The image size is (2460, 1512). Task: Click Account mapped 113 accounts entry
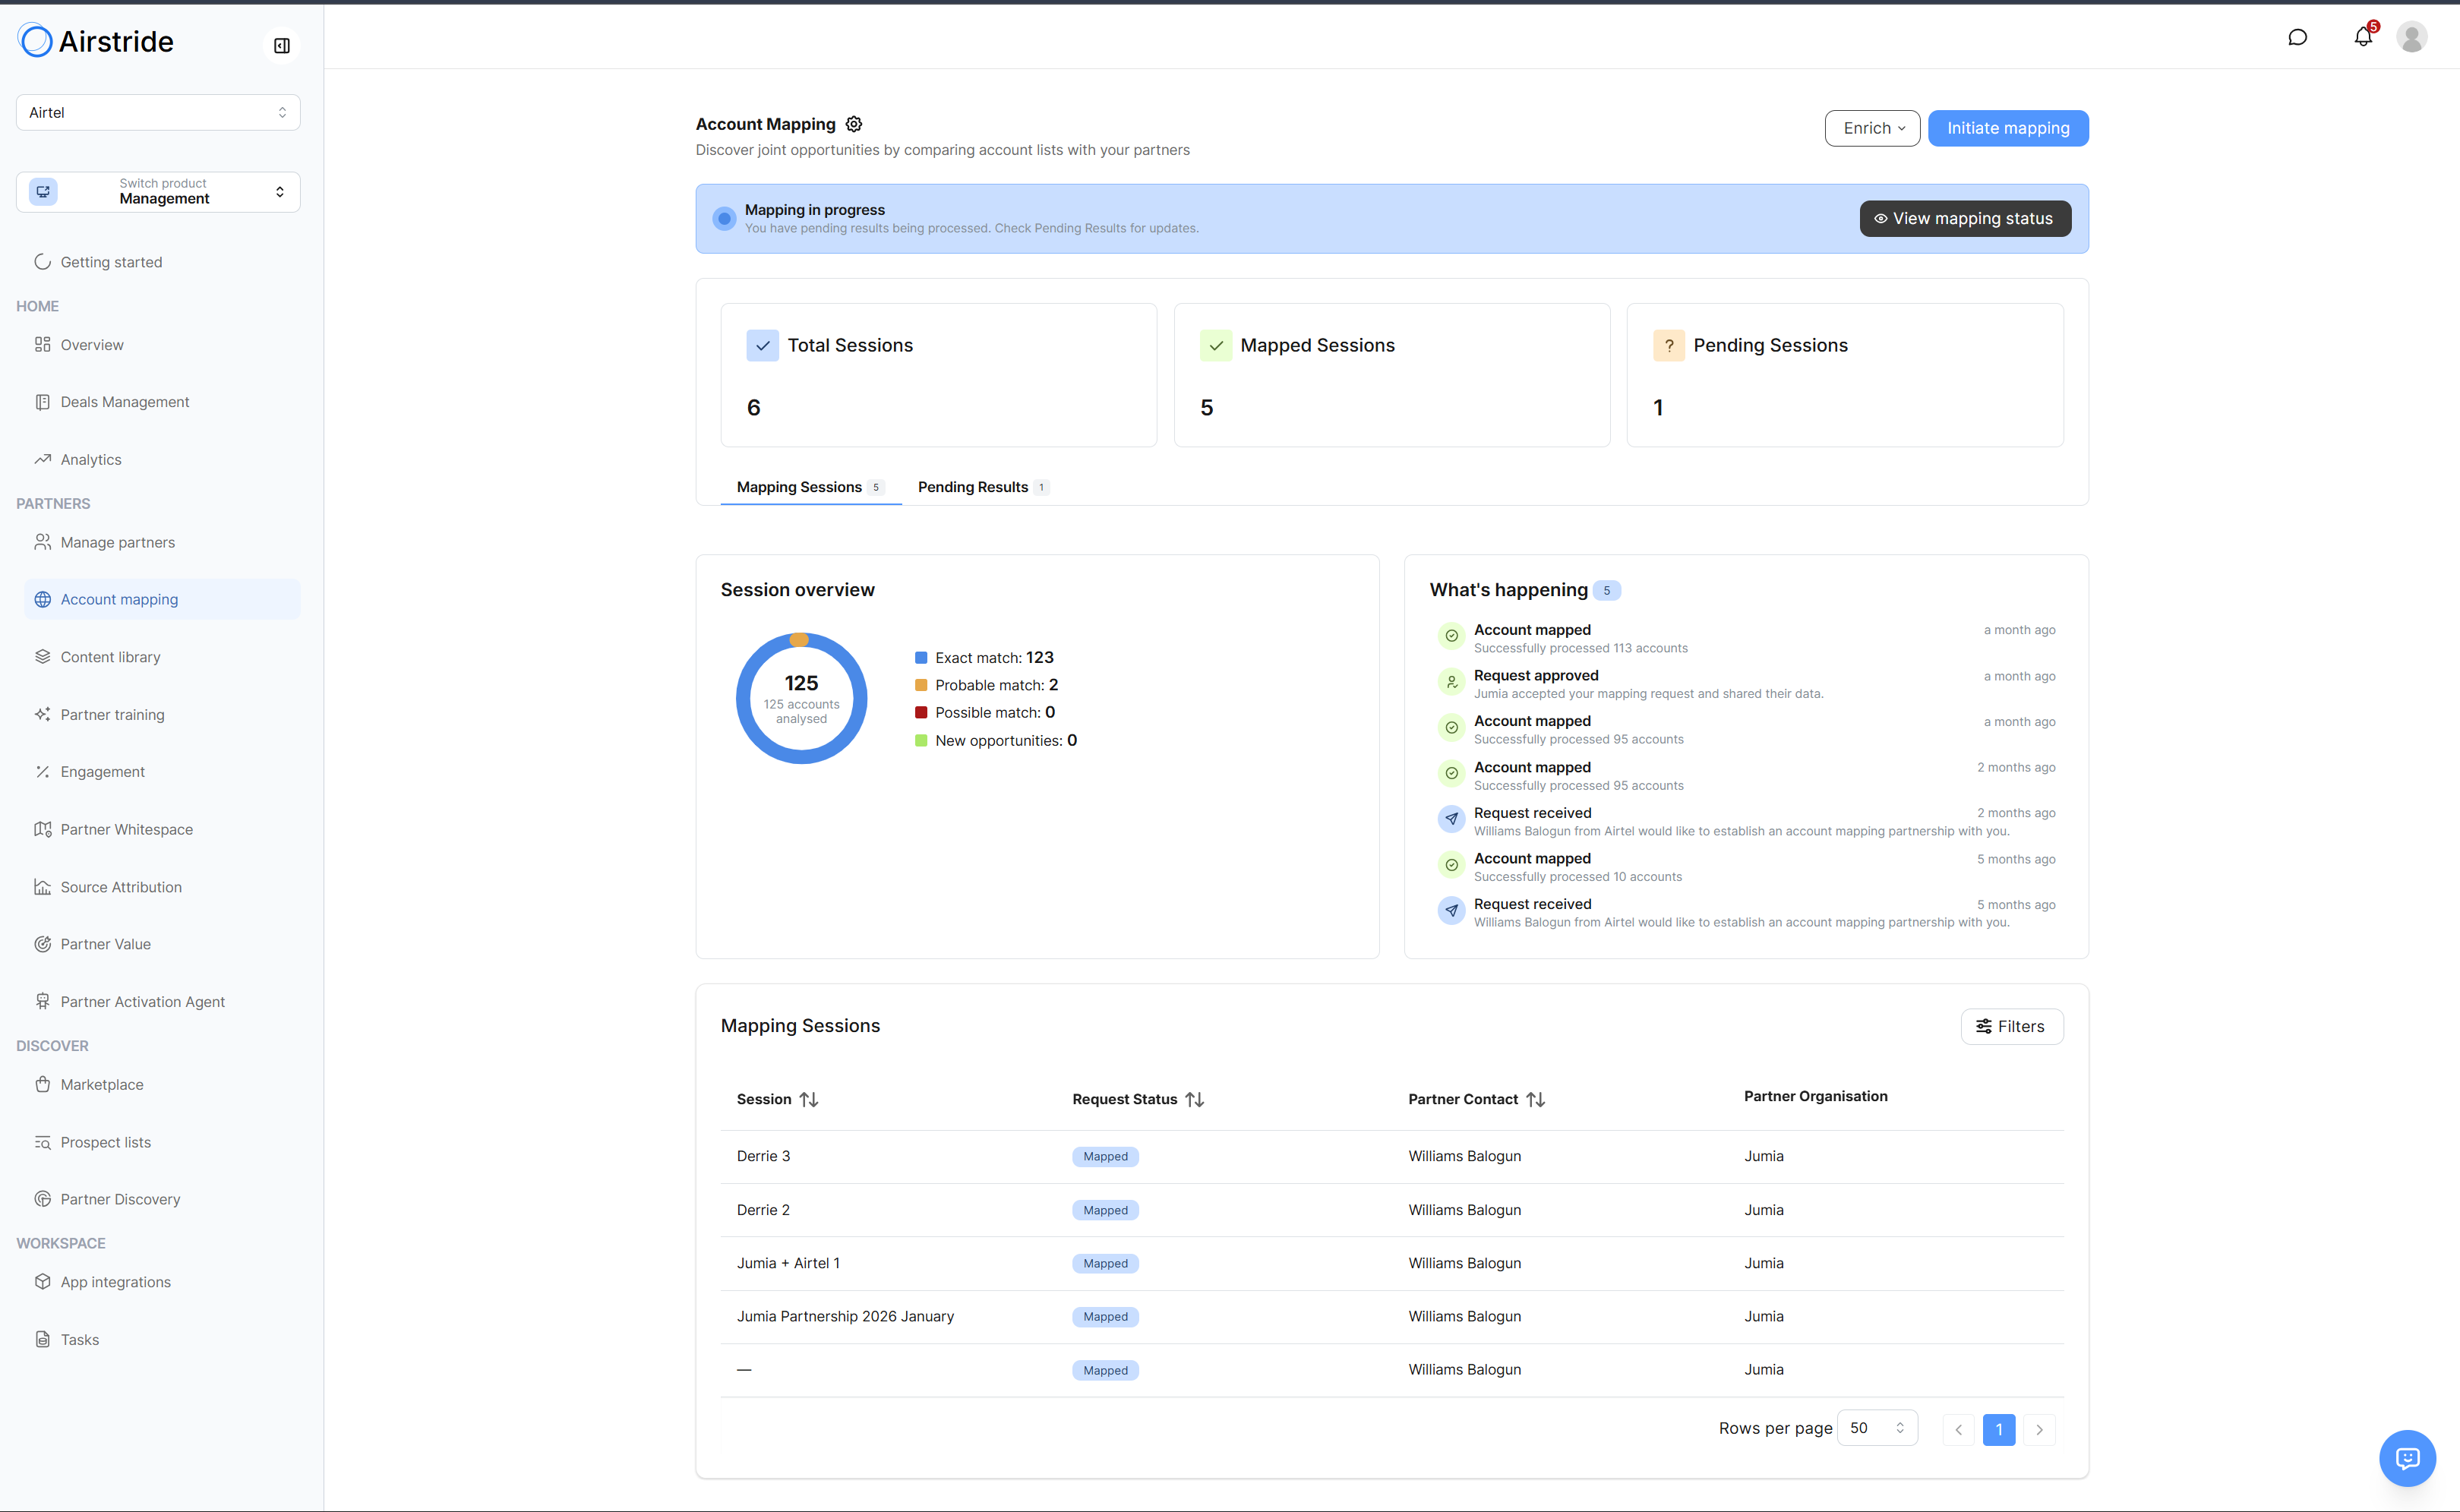point(1746,638)
